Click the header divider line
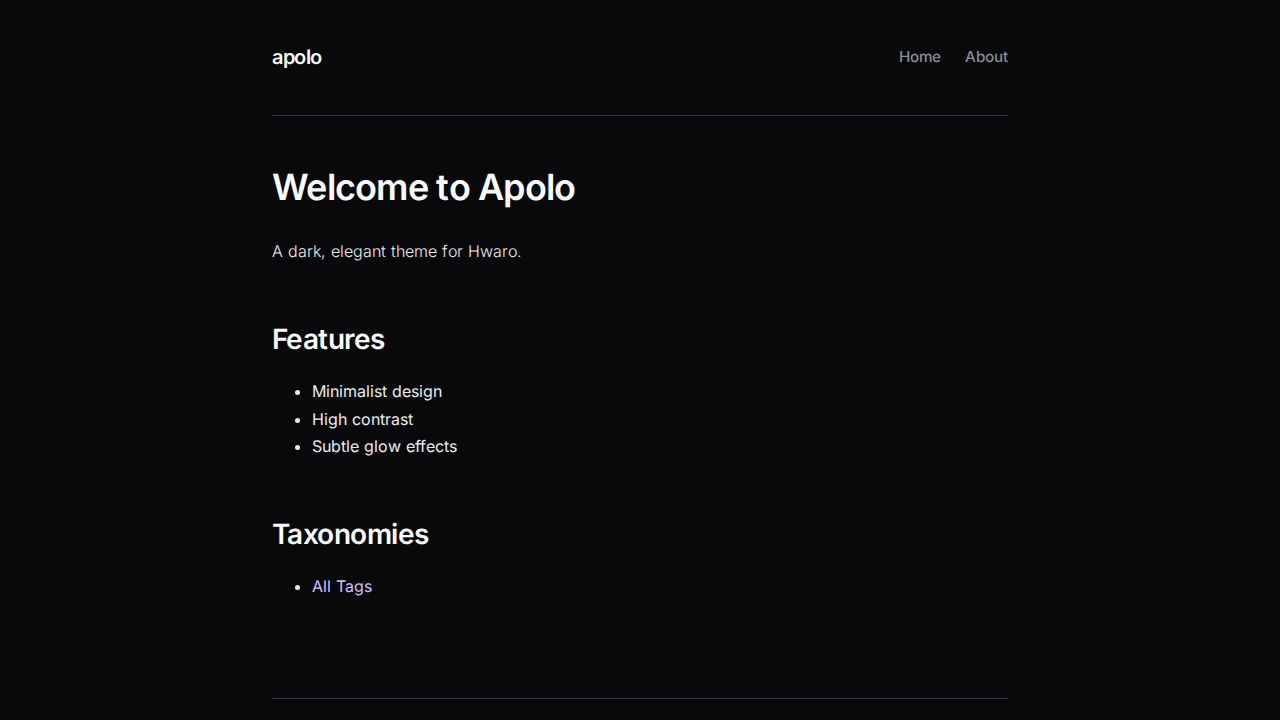 click(x=639, y=118)
